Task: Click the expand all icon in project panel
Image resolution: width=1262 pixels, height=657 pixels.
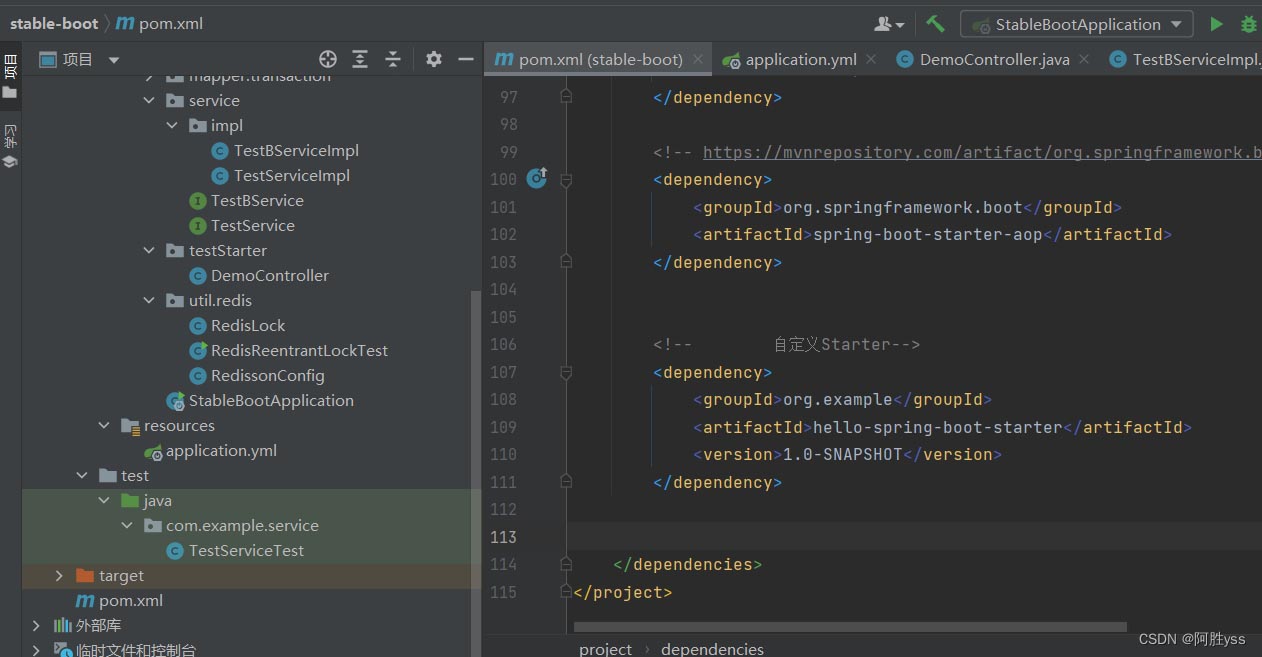Action: 360,60
